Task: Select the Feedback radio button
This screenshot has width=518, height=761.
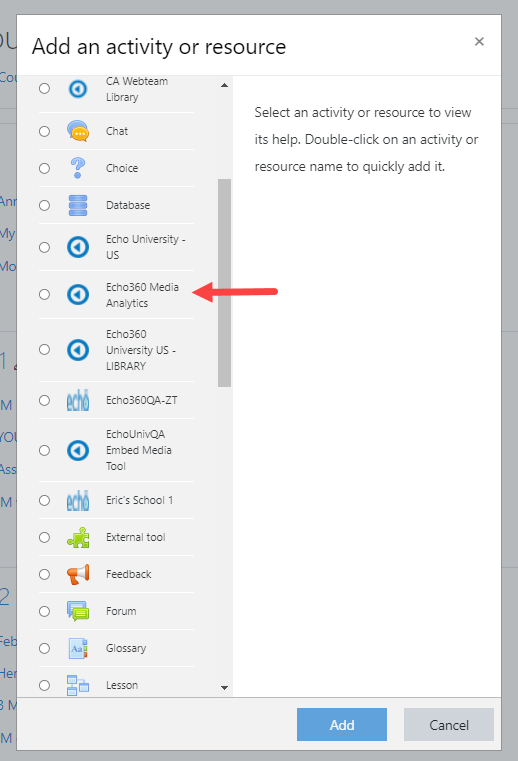Action: (44, 574)
